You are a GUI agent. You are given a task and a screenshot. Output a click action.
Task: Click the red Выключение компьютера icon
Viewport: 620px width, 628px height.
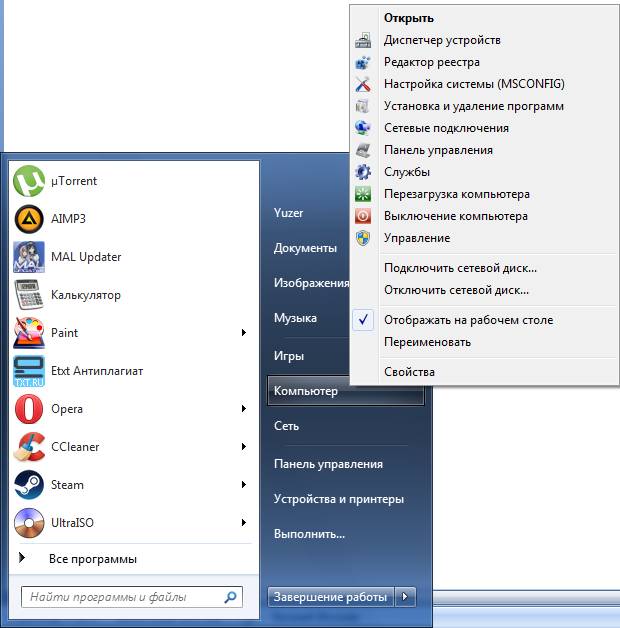coord(363,216)
